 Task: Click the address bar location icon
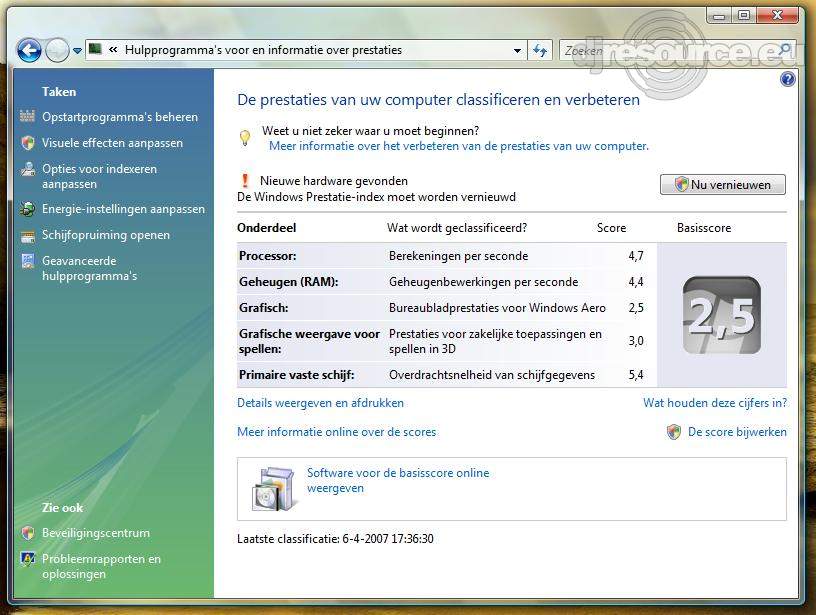pos(95,49)
